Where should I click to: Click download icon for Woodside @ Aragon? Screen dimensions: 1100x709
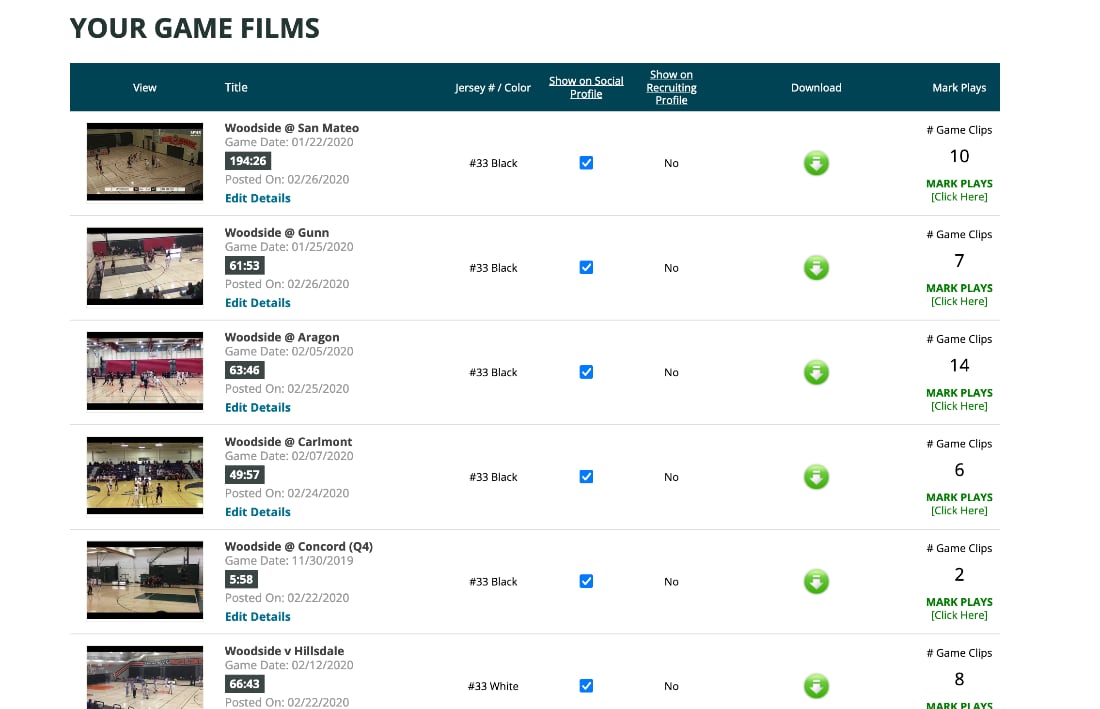tap(816, 372)
